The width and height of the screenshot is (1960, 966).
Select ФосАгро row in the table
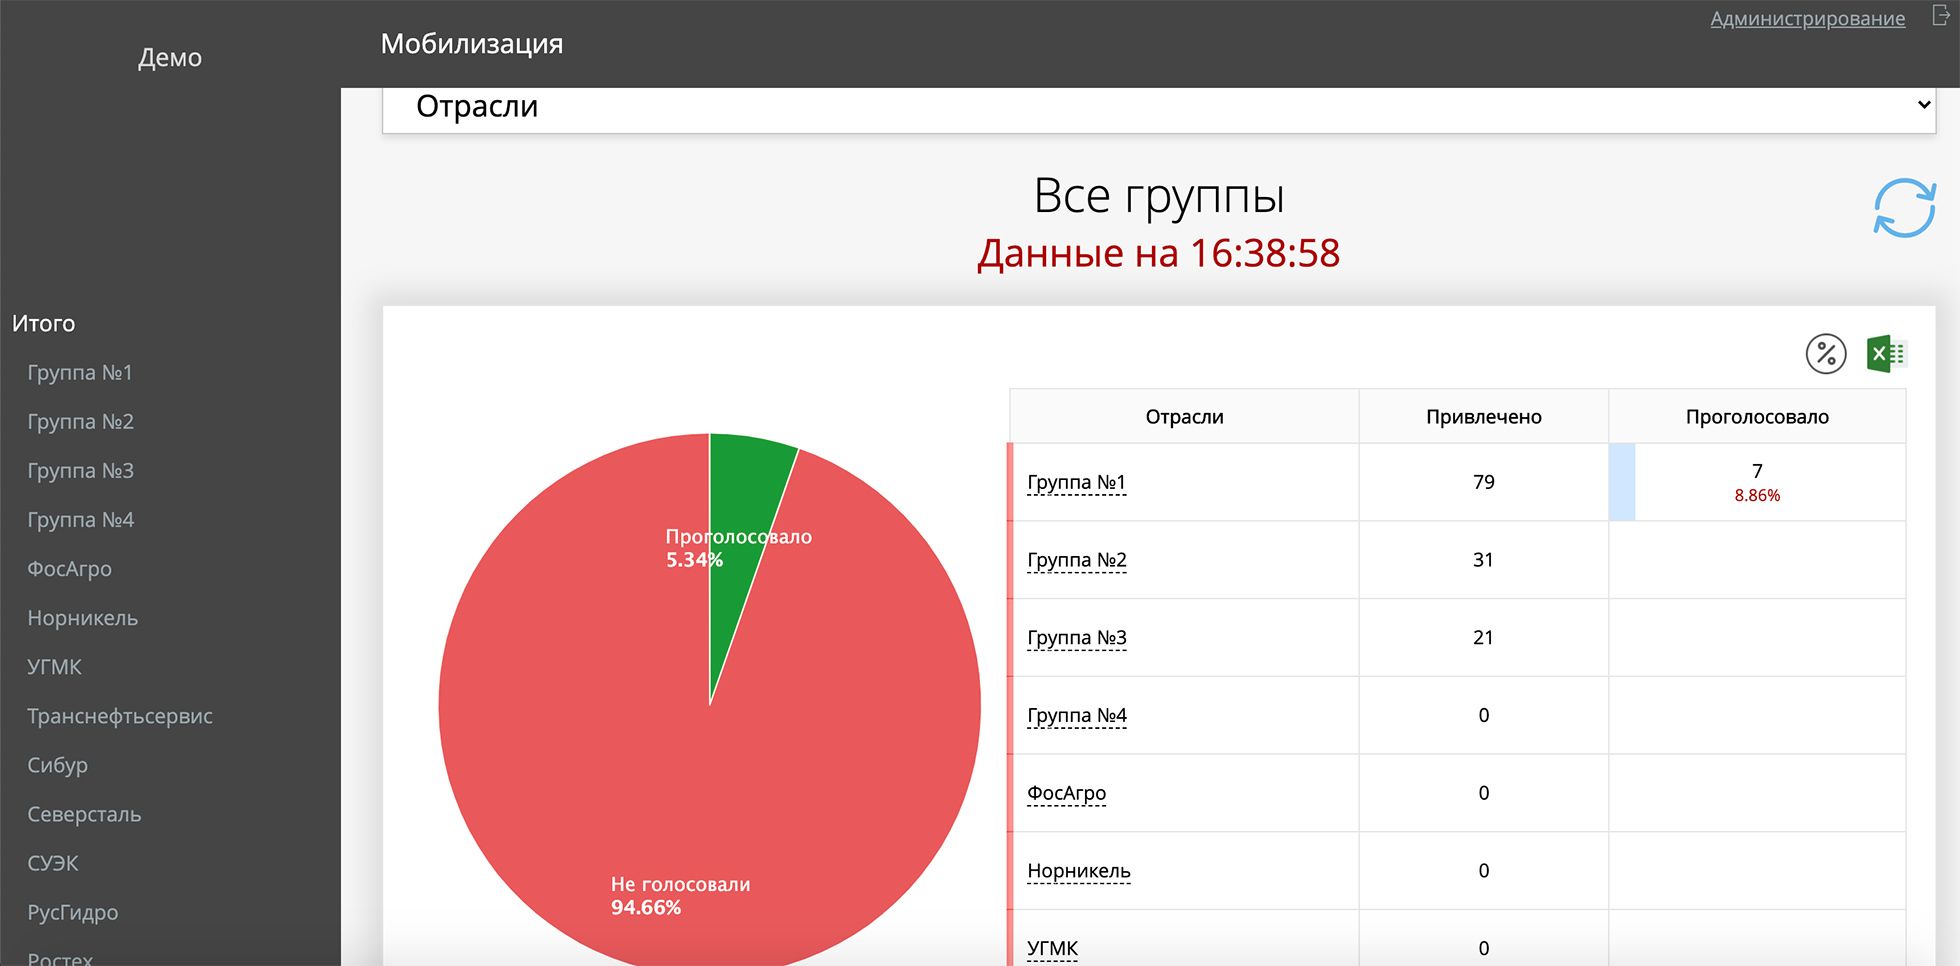[1066, 792]
